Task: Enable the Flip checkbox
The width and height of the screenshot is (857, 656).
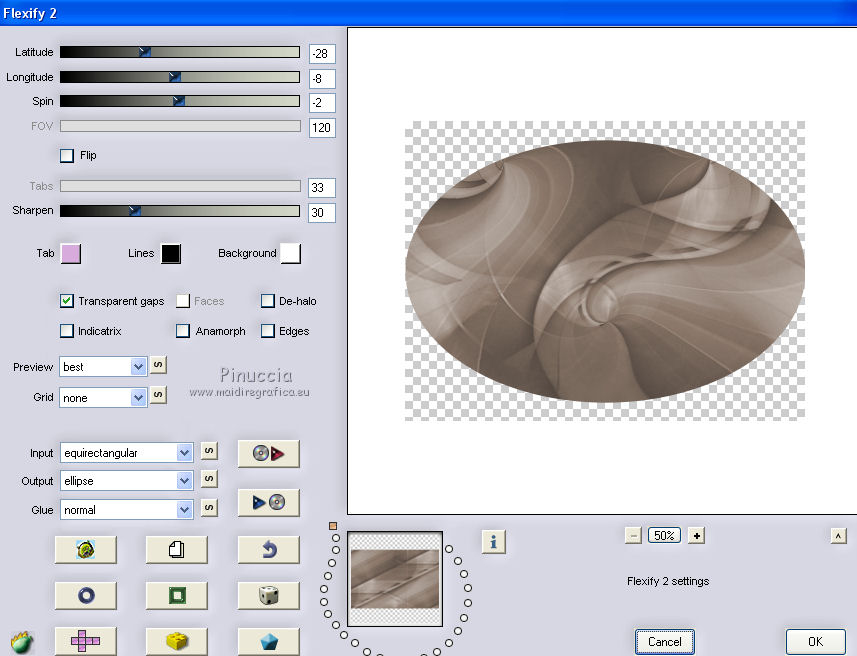Action: click(67, 156)
